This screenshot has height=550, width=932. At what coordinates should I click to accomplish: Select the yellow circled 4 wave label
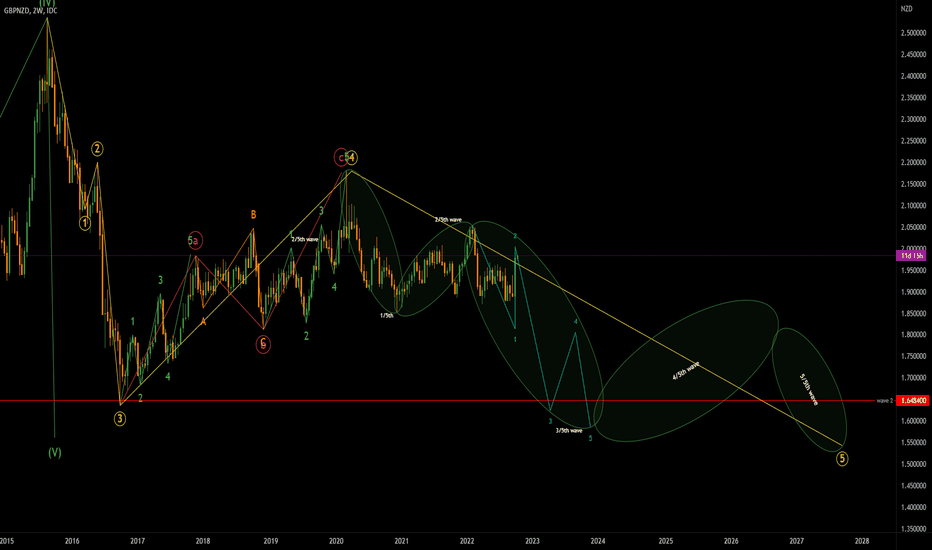(352, 158)
